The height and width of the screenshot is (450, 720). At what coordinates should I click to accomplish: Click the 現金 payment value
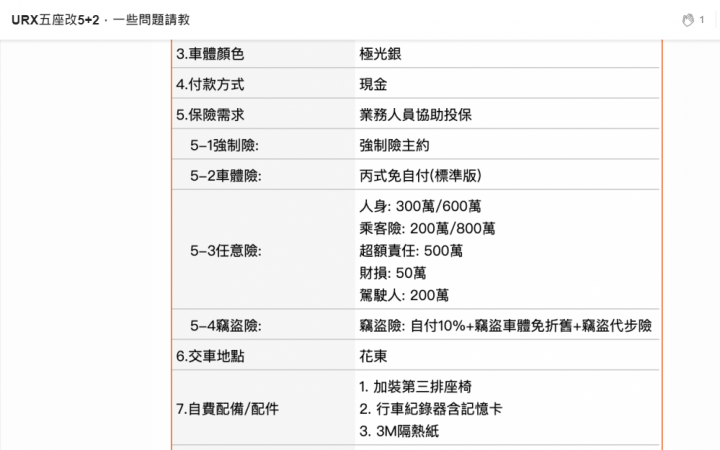[x=373, y=84]
